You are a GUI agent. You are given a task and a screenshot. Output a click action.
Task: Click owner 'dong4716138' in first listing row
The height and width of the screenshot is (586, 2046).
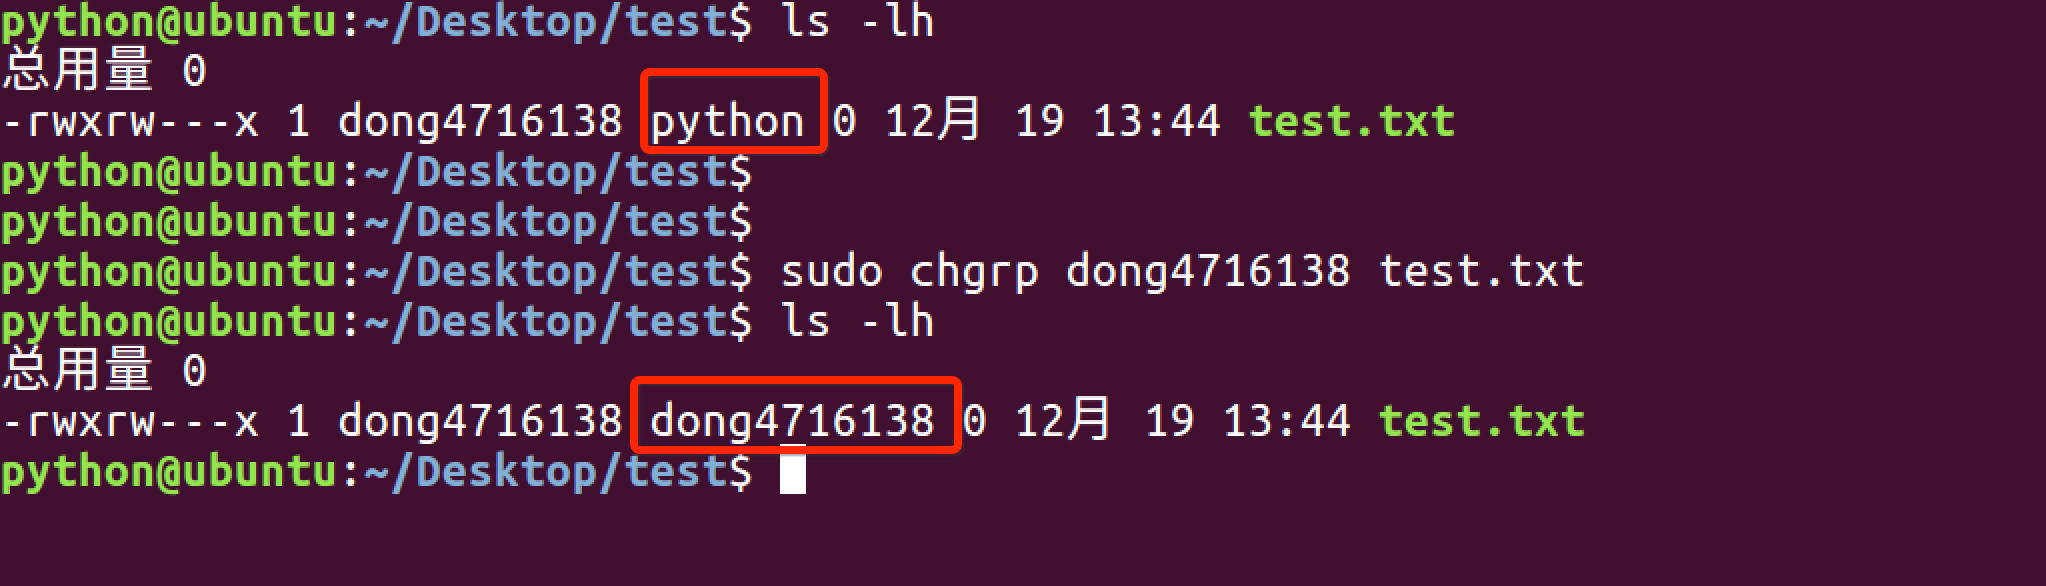(x=480, y=122)
